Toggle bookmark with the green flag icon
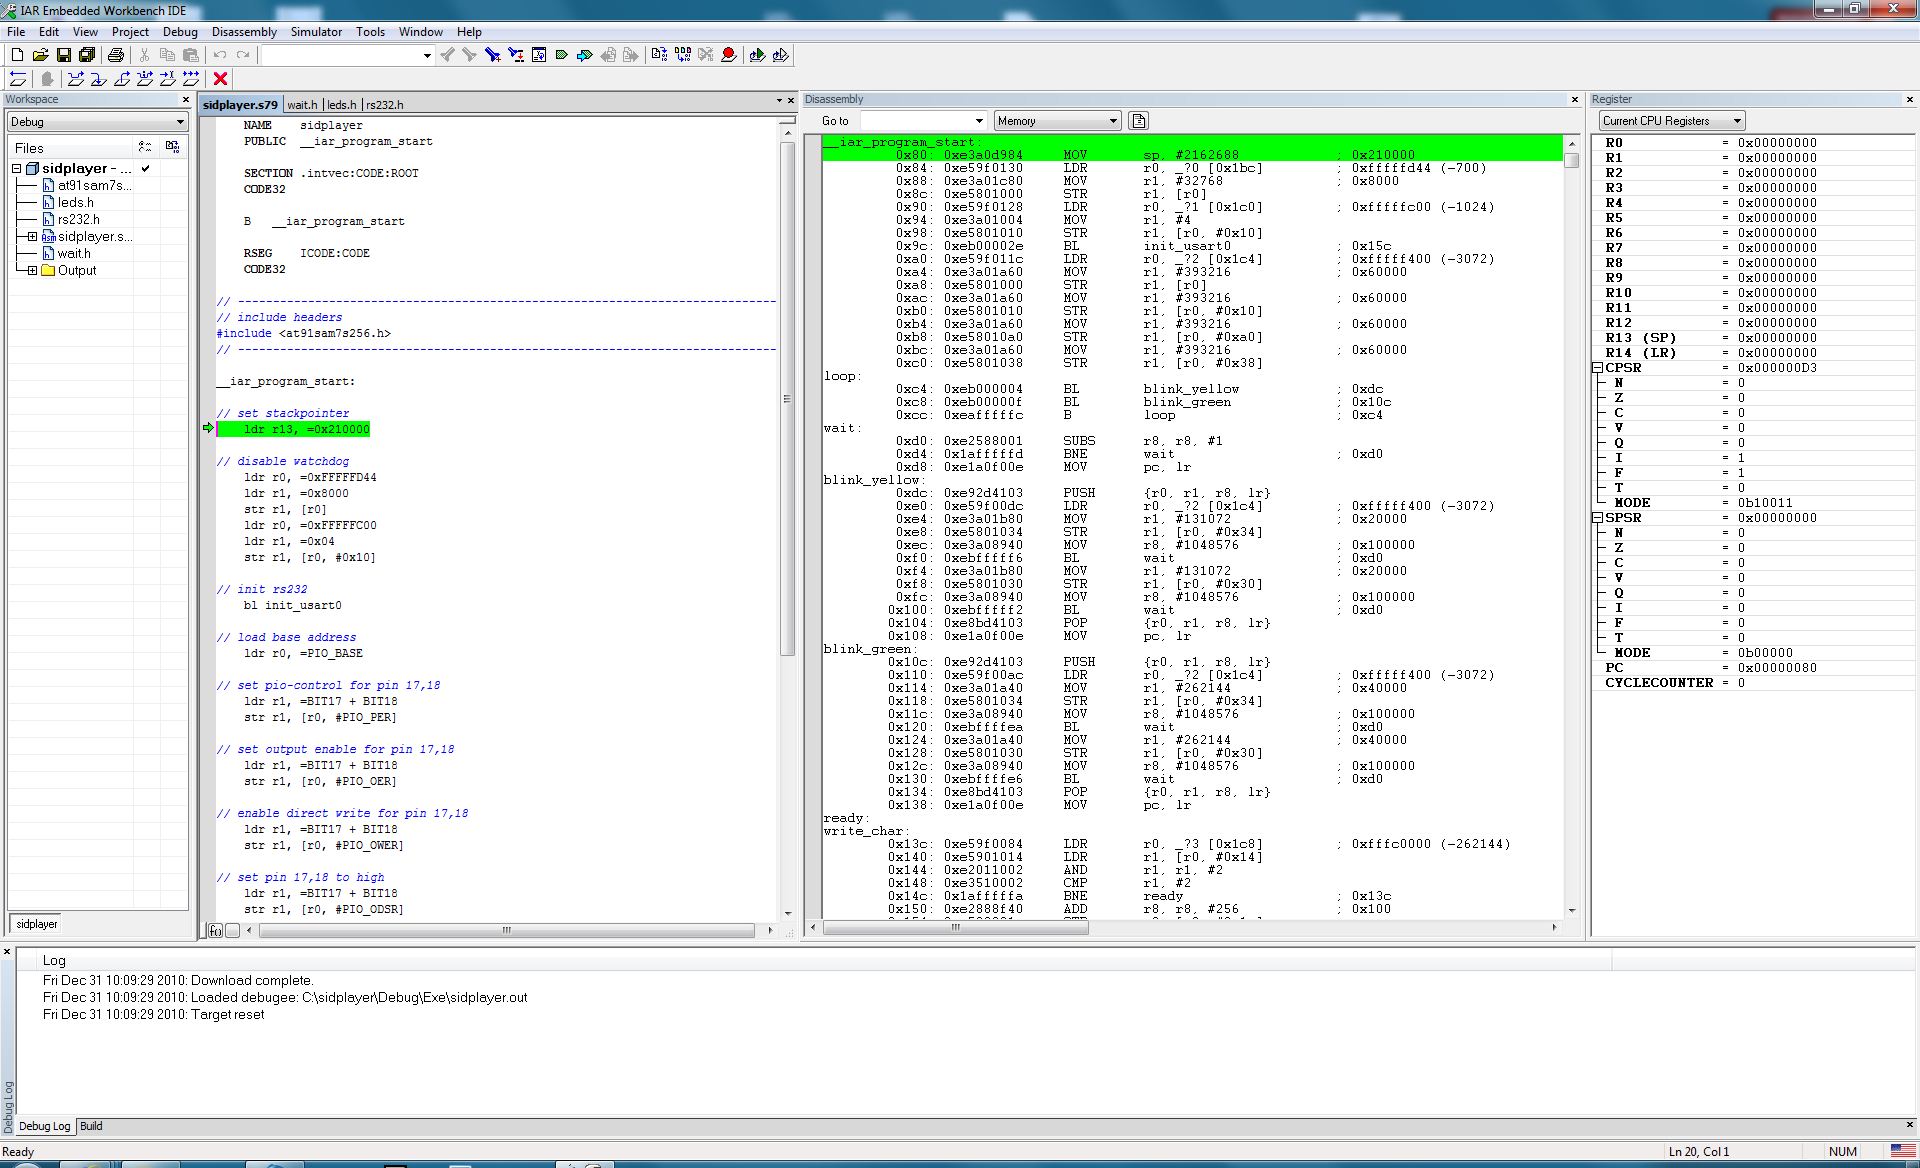This screenshot has height=1168, width=1920. (561, 55)
